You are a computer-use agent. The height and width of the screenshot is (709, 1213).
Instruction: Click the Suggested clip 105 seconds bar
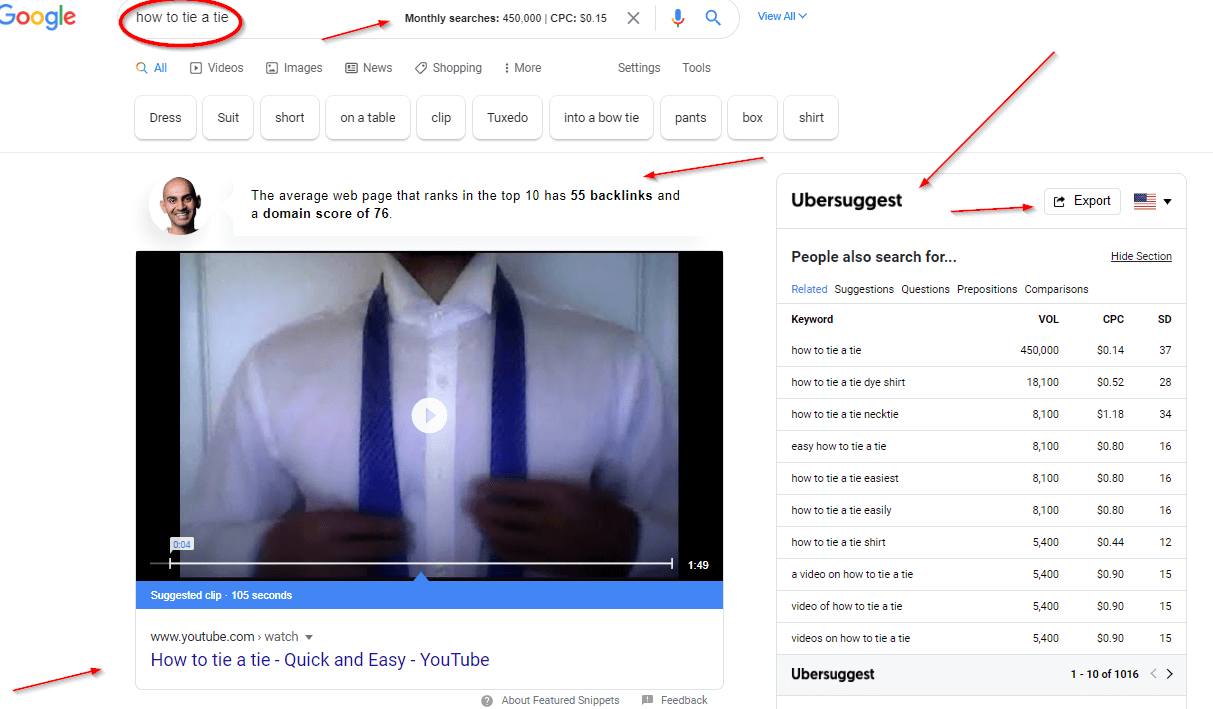pos(429,595)
